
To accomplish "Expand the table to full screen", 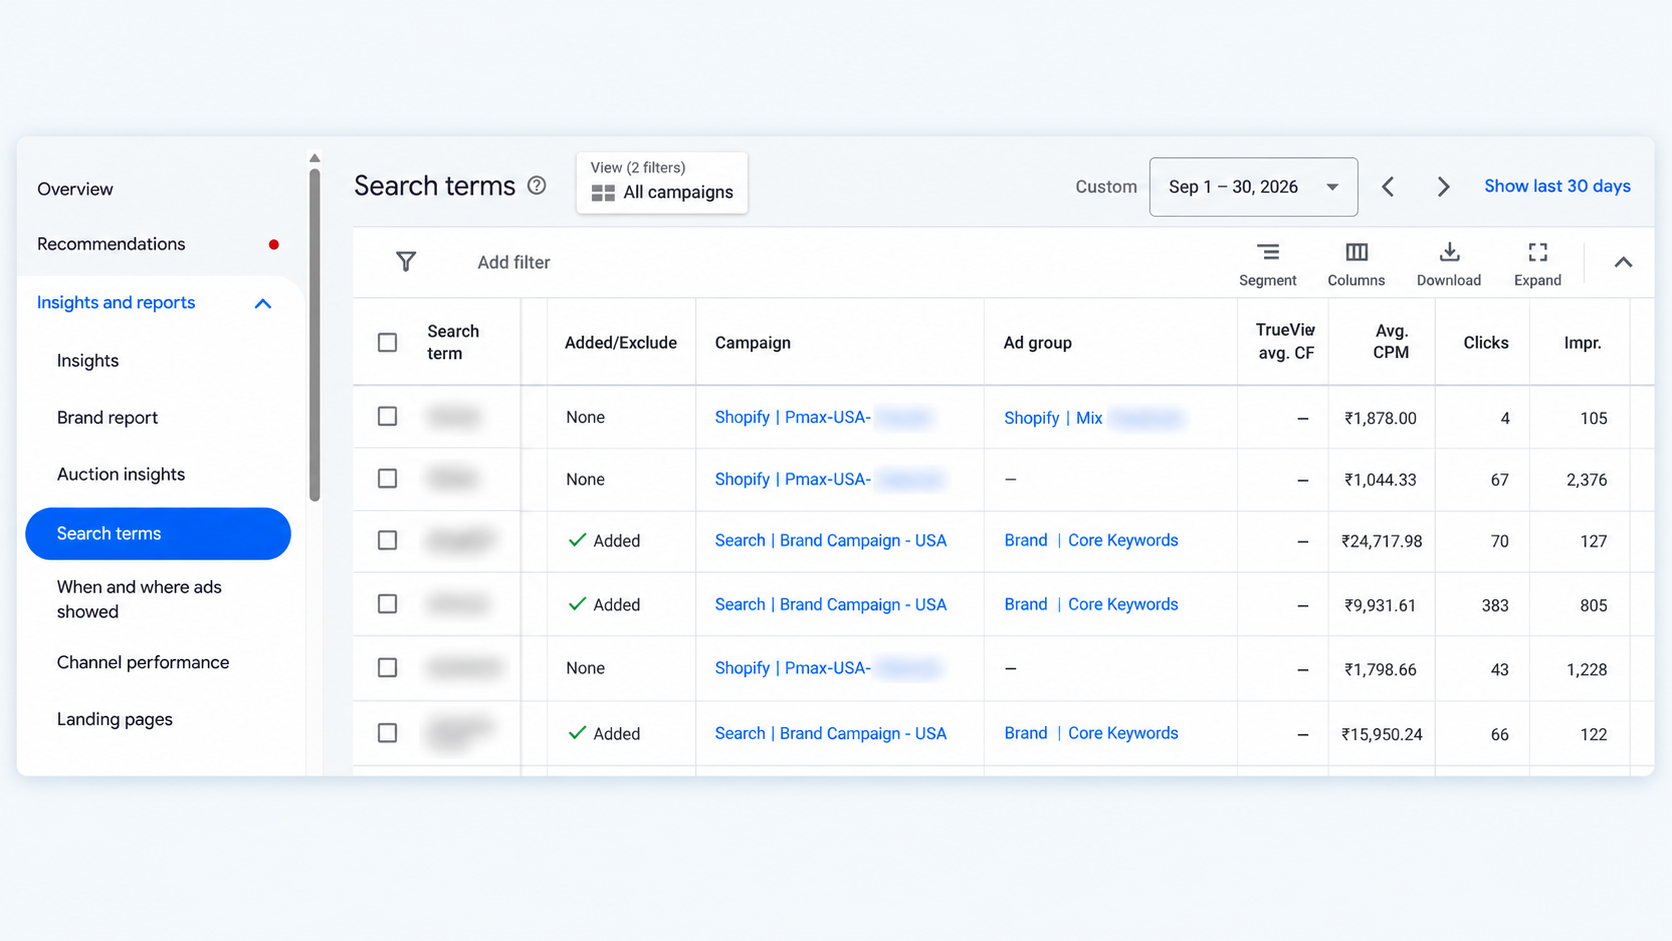I will coord(1538,265).
